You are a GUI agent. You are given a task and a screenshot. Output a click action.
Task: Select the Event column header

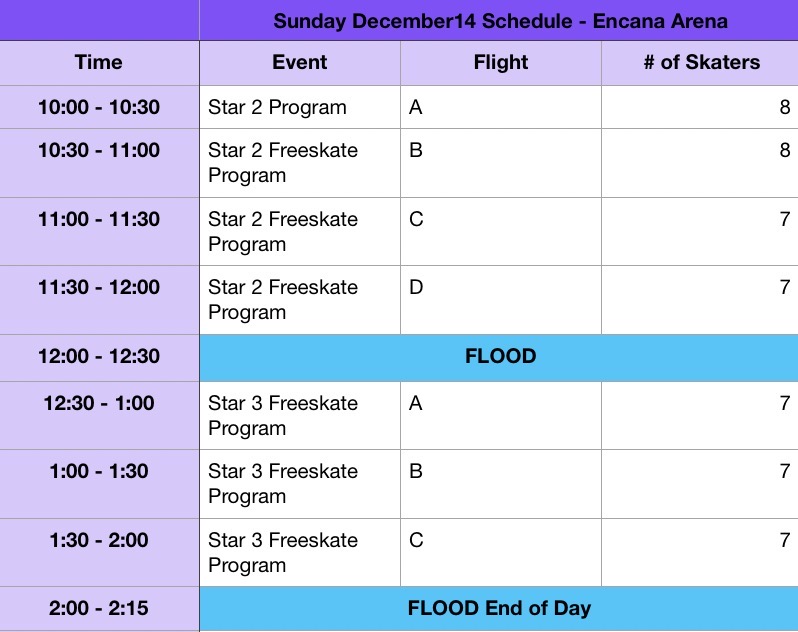click(300, 62)
